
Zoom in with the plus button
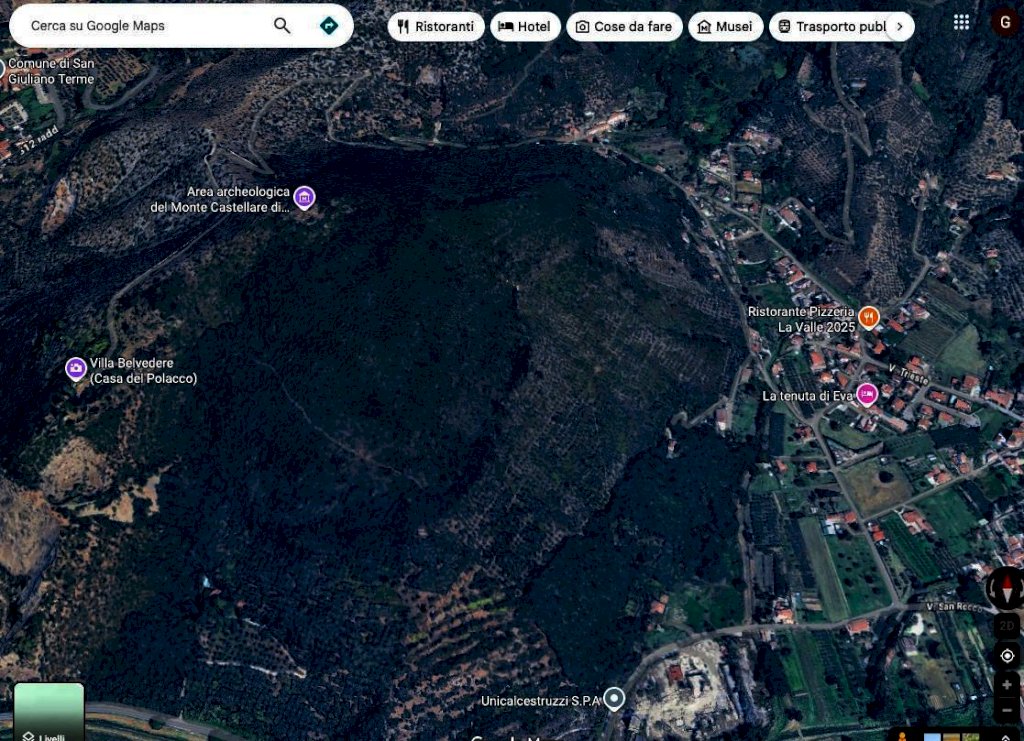click(1007, 685)
